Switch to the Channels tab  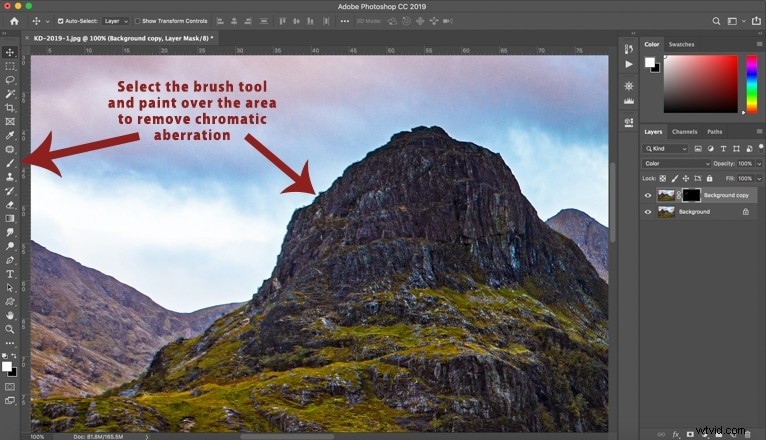click(x=684, y=132)
